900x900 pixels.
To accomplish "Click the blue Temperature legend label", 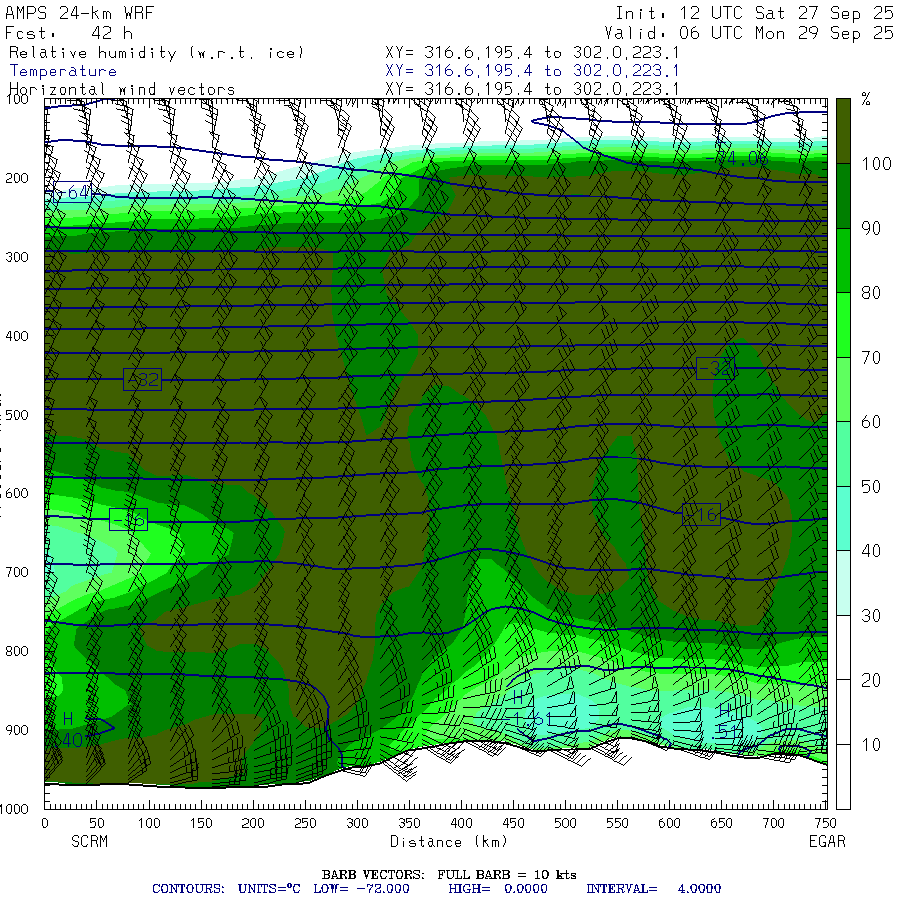I will click(x=63, y=71).
